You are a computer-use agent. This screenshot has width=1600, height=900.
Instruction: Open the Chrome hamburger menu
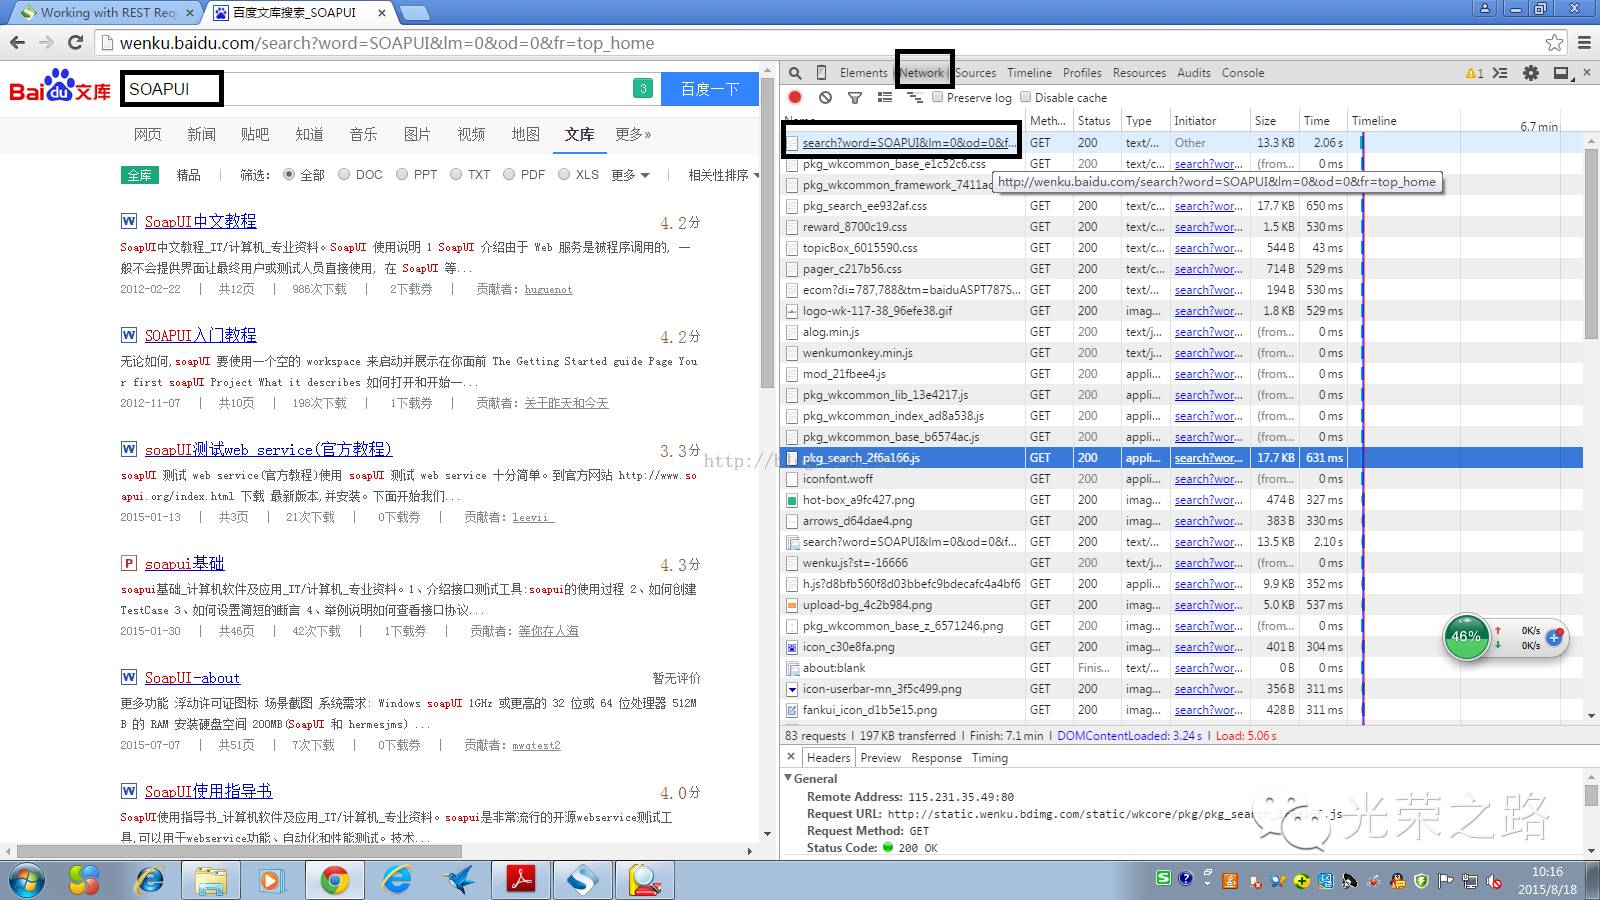click(1584, 43)
